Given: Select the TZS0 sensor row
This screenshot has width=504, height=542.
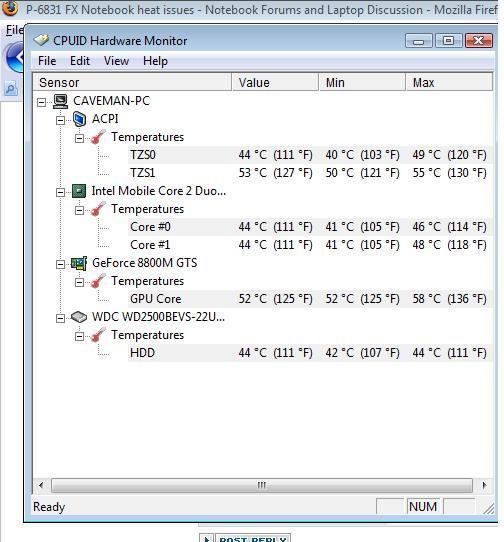Looking at the screenshot, I should click(x=310, y=155).
